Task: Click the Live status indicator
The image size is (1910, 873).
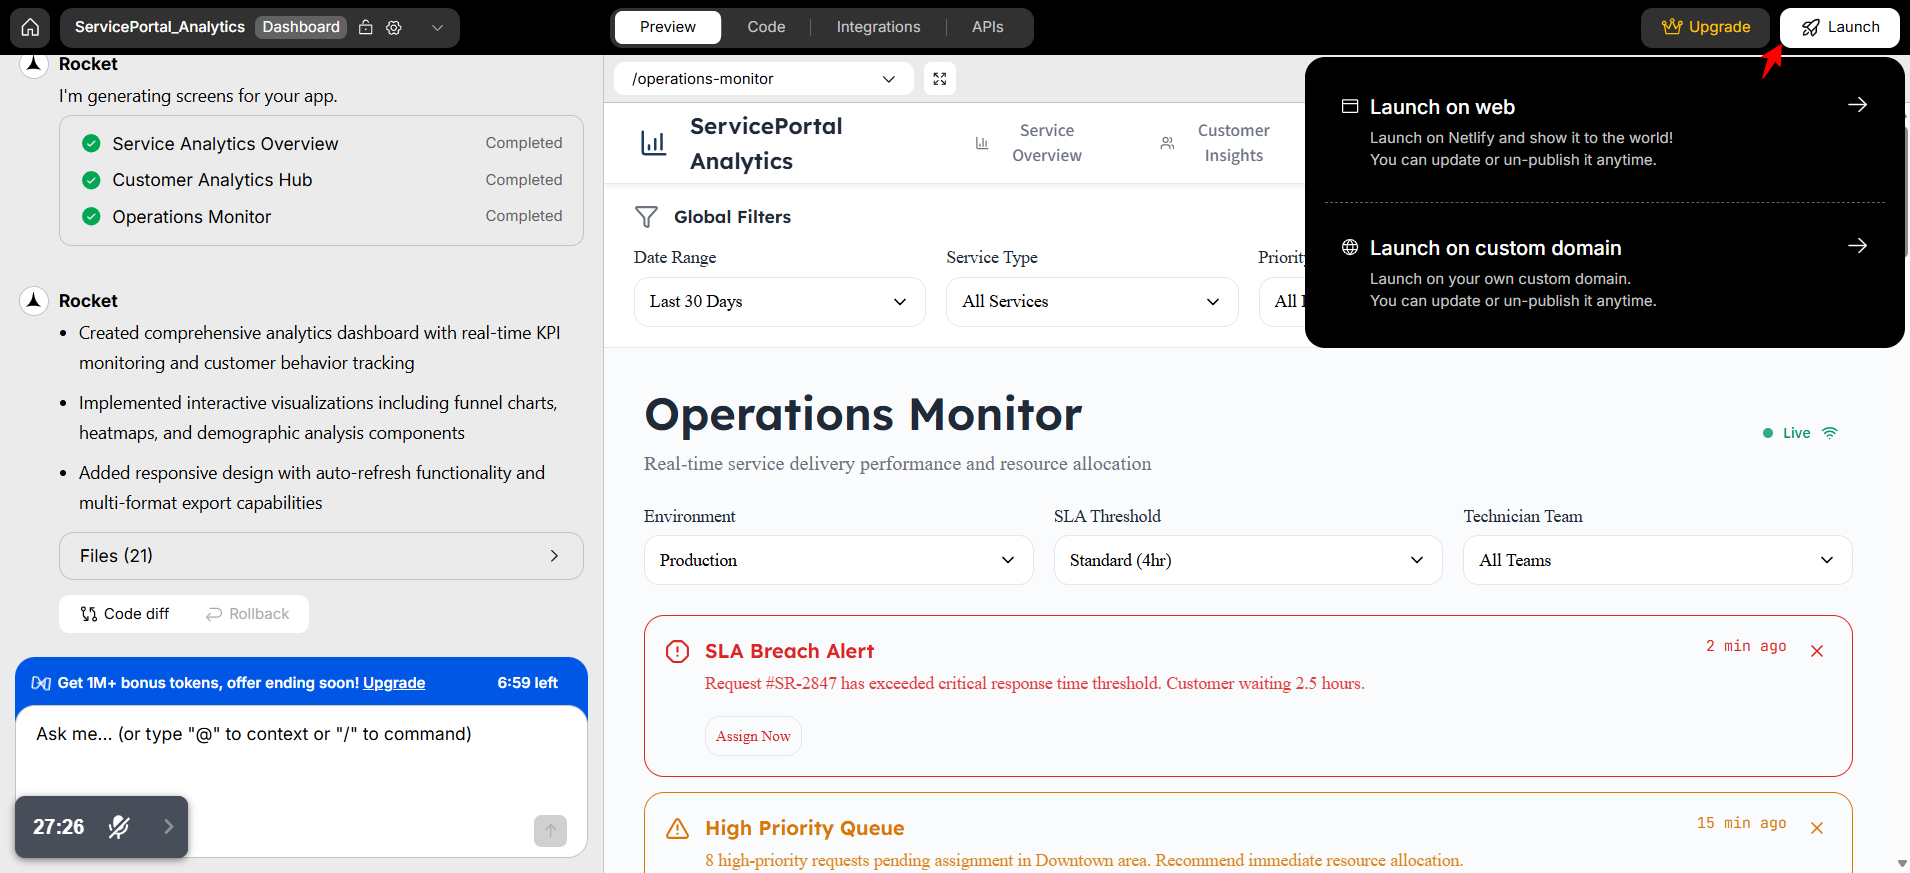Action: 1799,433
